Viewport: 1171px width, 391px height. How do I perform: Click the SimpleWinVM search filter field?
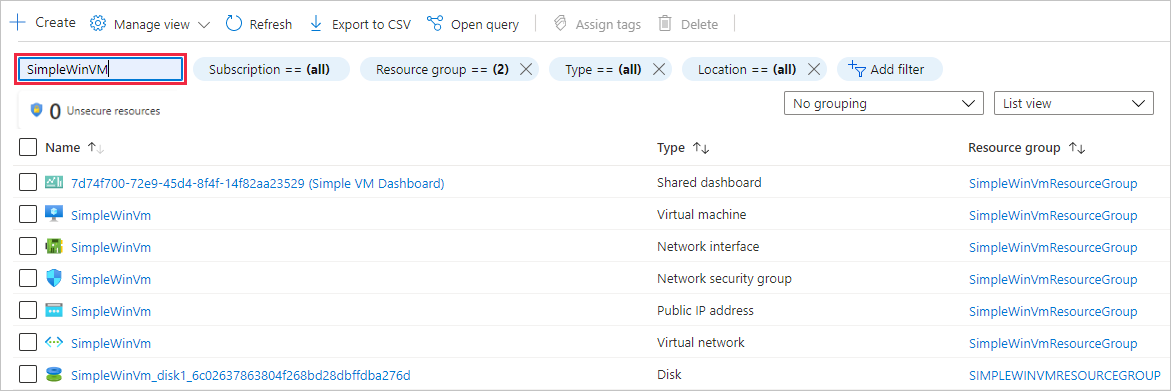tap(99, 69)
